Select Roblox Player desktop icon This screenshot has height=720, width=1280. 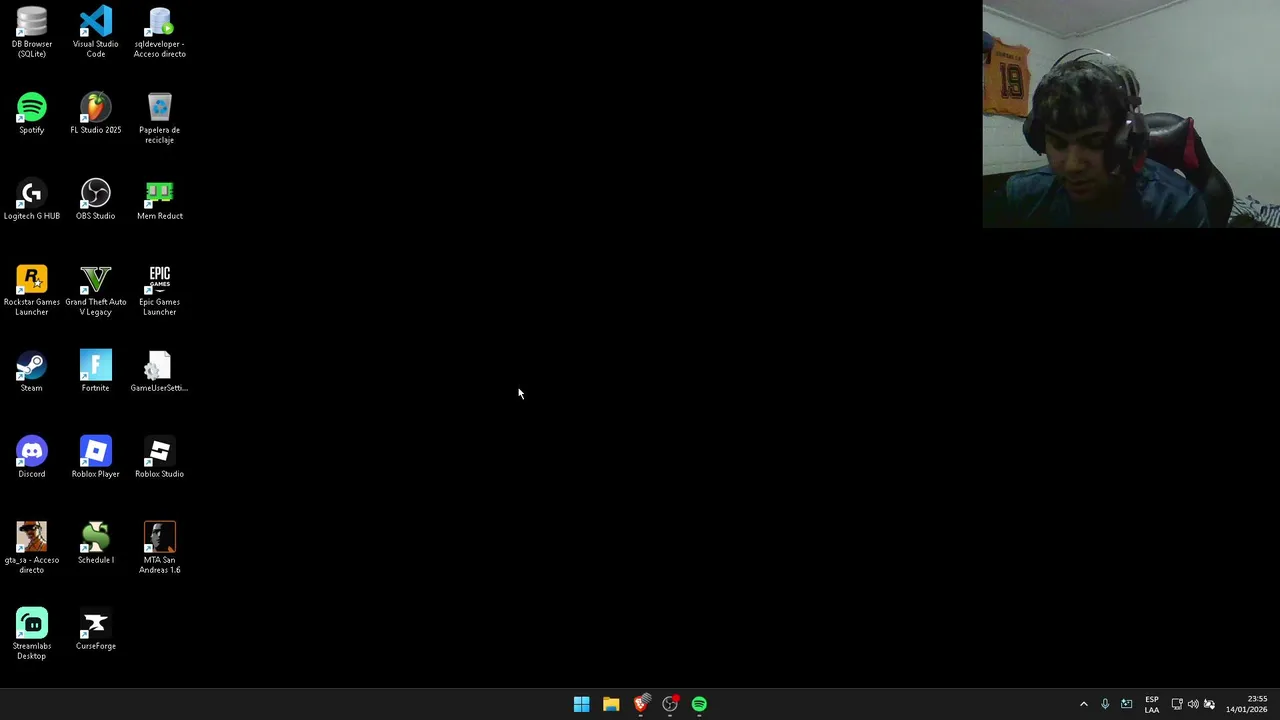(x=96, y=458)
